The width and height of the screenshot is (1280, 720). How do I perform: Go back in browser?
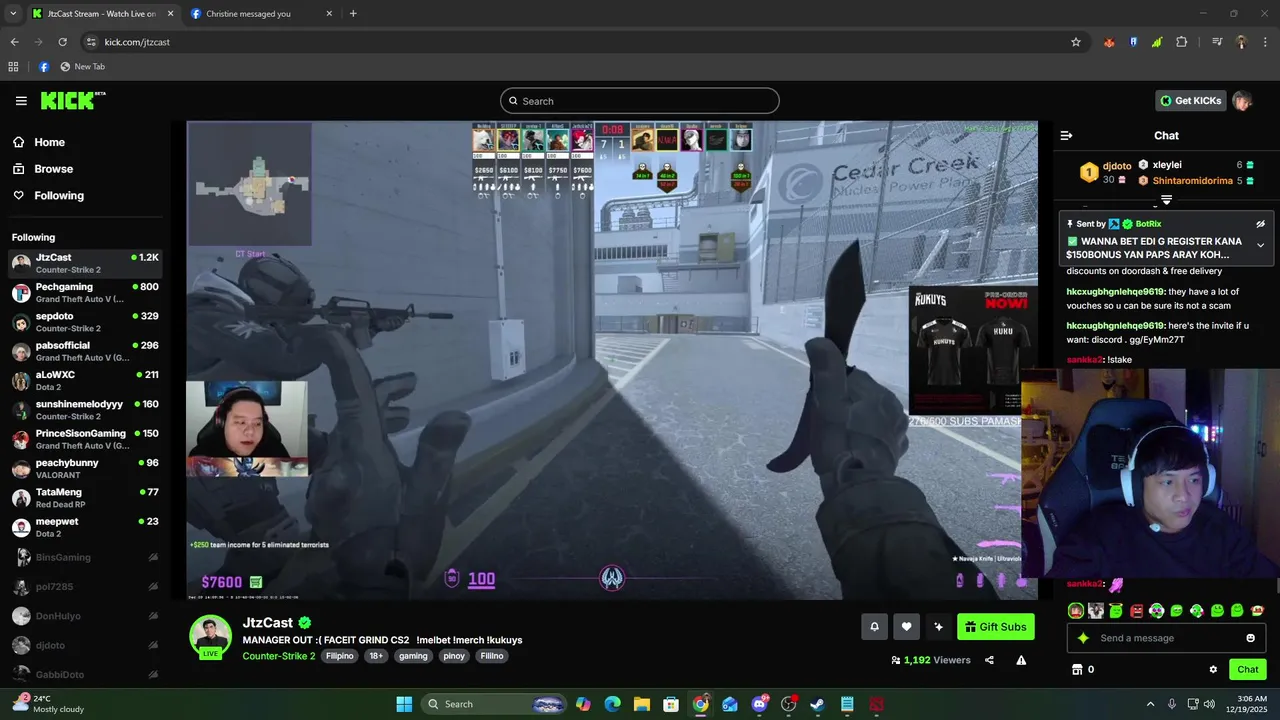click(x=14, y=42)
